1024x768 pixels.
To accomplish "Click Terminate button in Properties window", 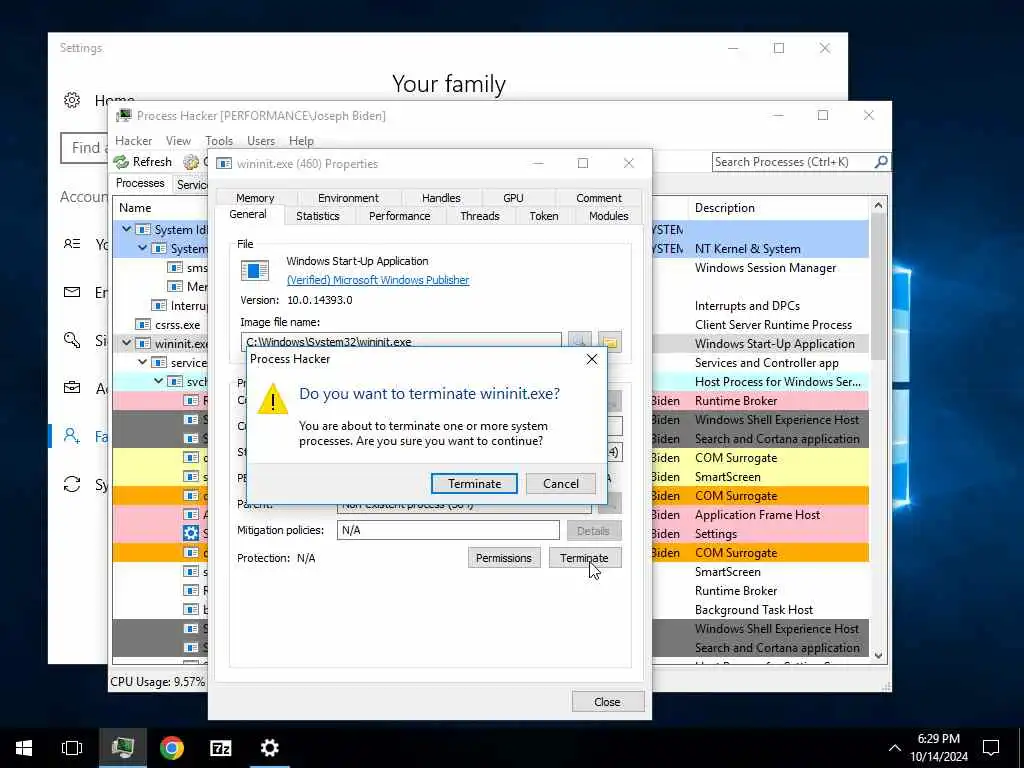I will click(584, 558).
